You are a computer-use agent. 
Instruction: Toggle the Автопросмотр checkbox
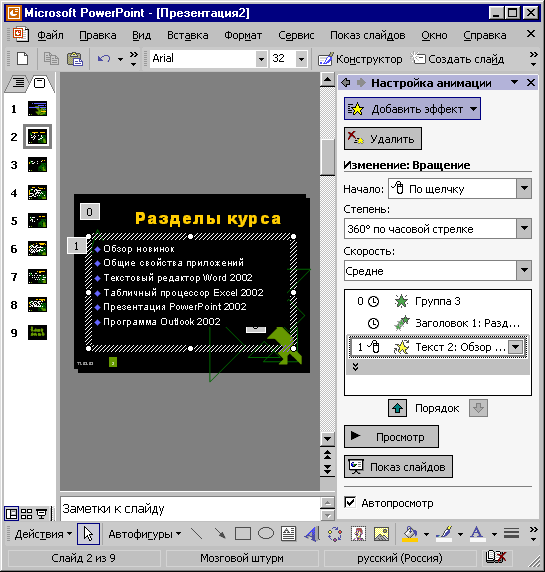click(x=350, y=503)
